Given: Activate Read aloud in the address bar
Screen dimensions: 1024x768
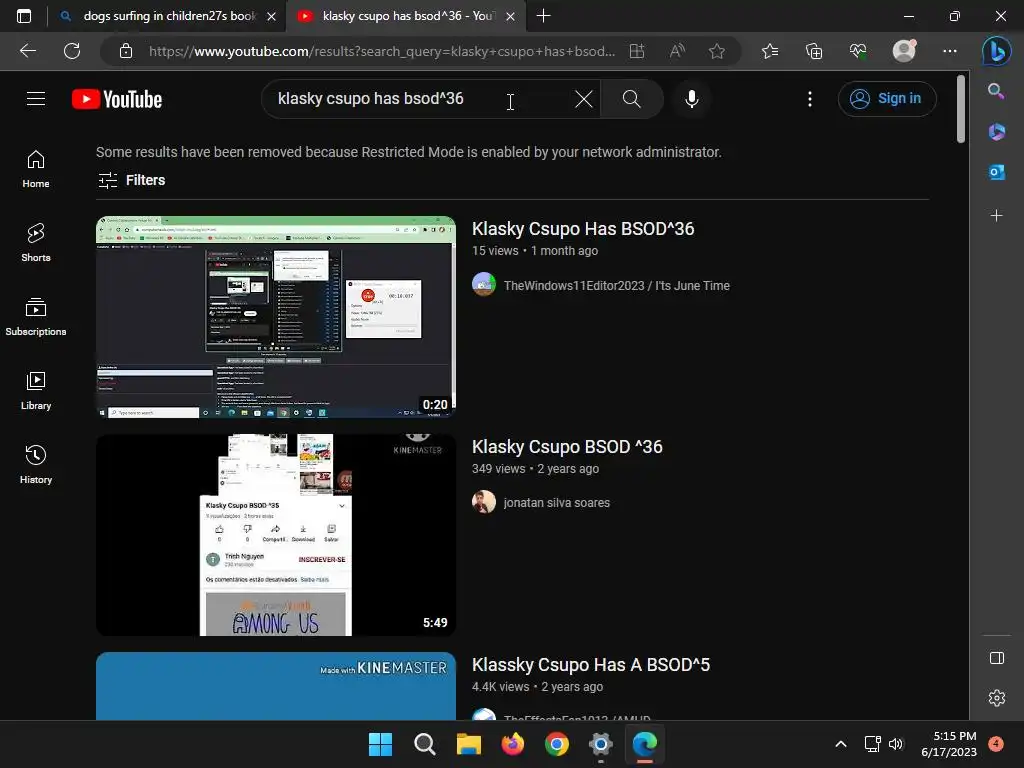Looking at the screenshot, I should pyautogui.click(x=677, y=51).
